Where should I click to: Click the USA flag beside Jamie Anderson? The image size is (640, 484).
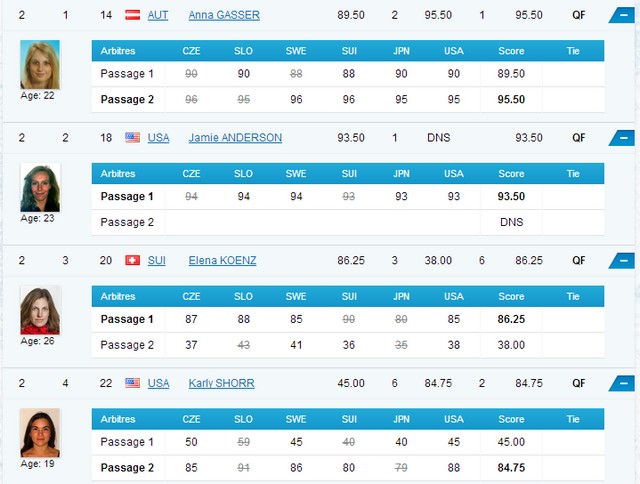(x=132, y=138)
